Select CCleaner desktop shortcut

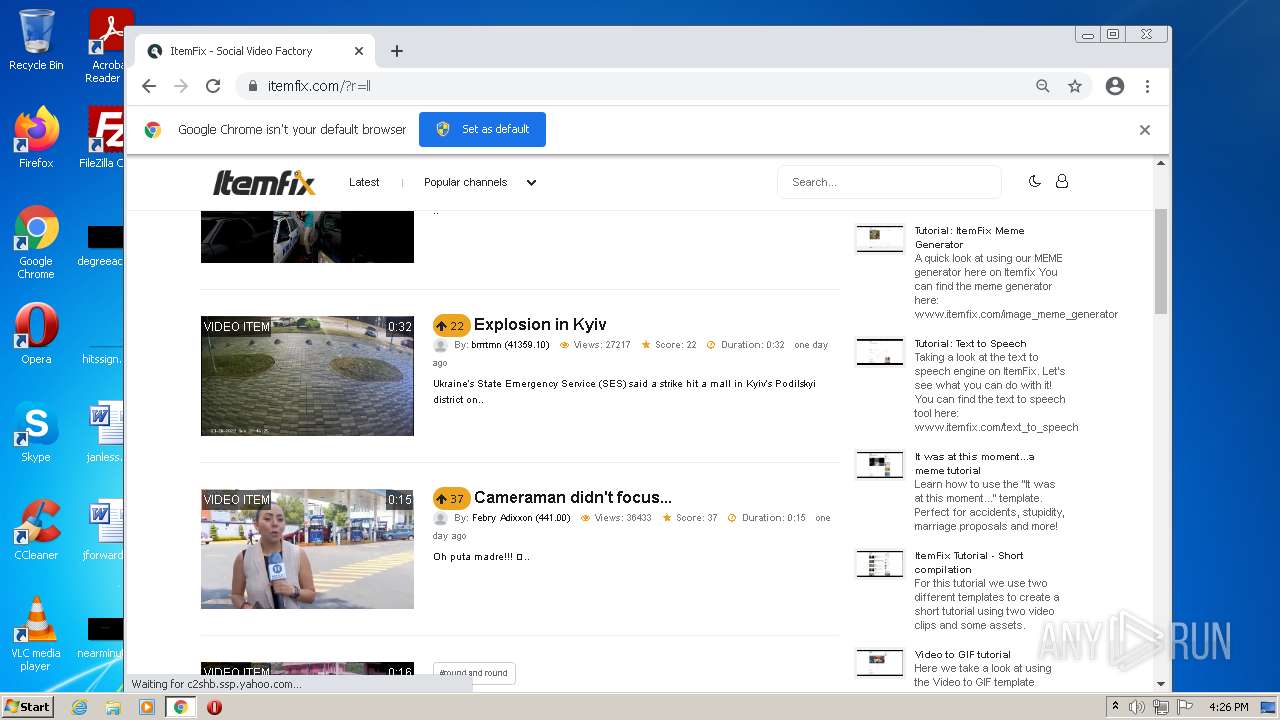point(36,530)
